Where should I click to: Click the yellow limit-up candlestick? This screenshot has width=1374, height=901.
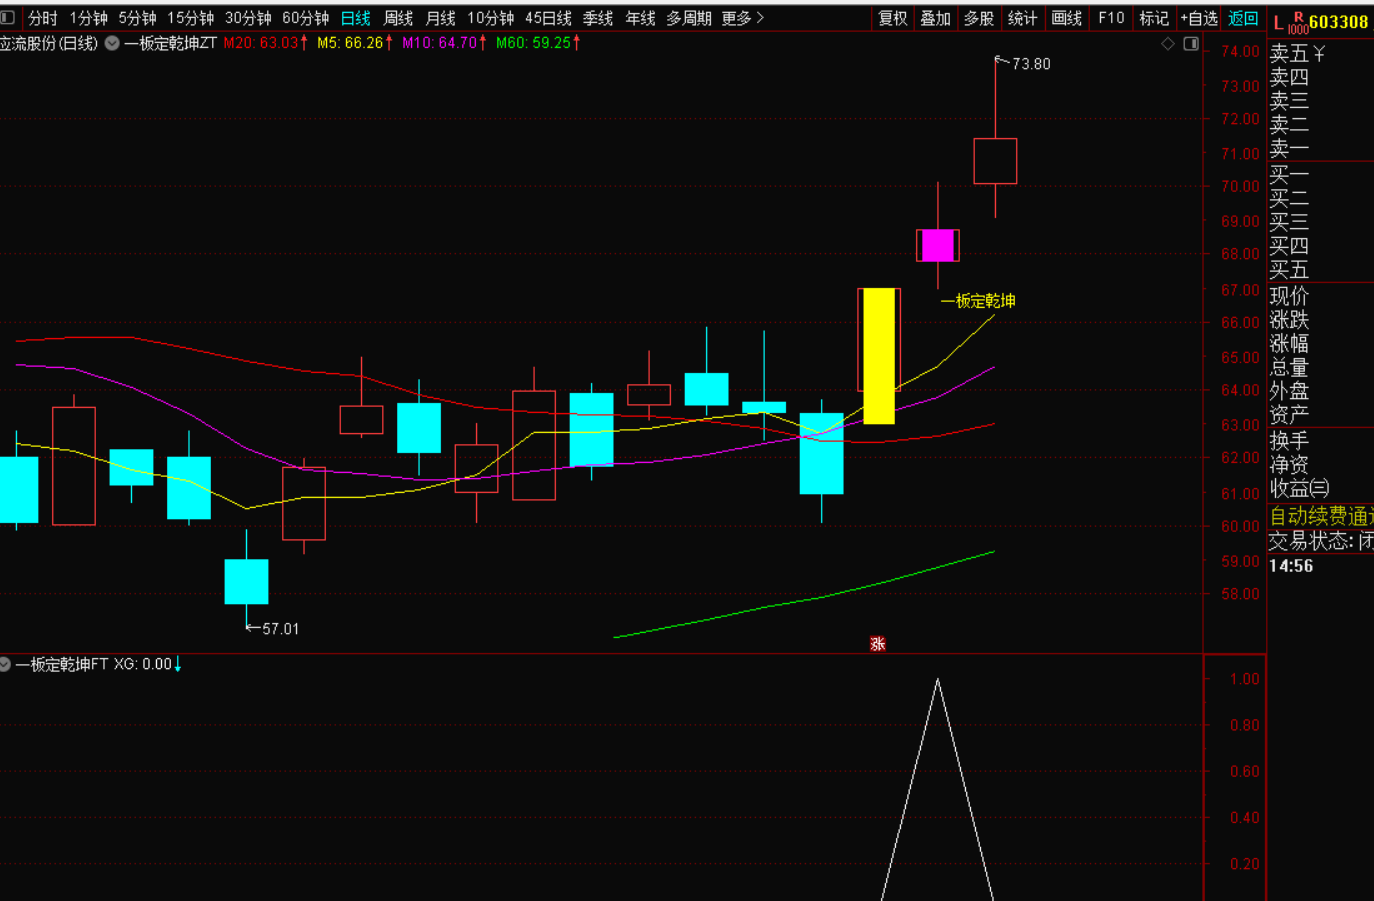[879, 356]
